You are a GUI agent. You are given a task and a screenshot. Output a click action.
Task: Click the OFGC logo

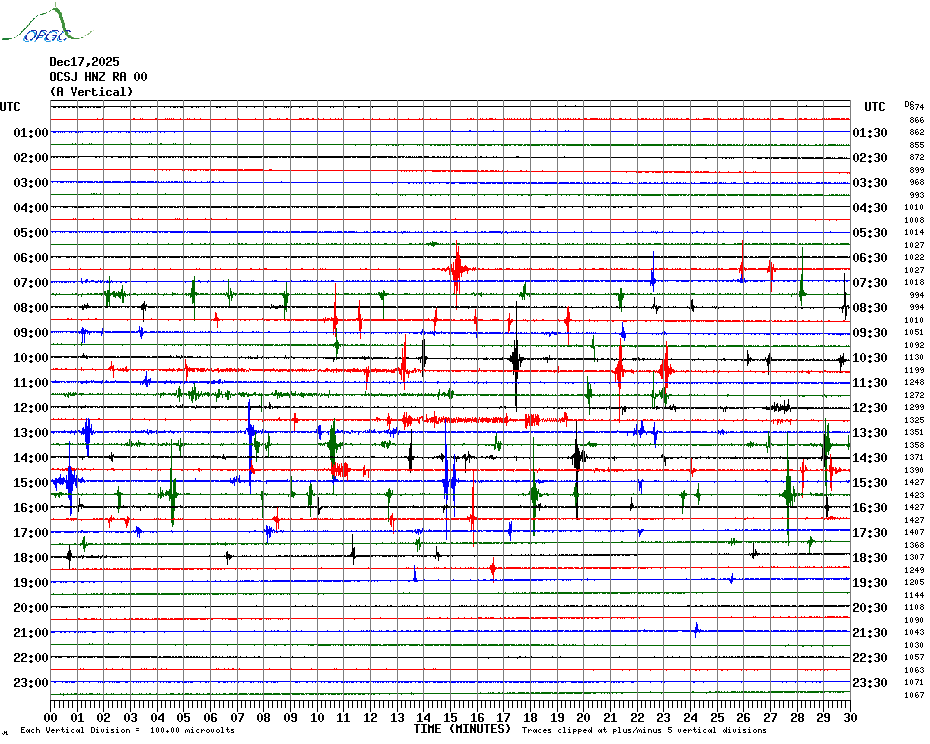40,25
